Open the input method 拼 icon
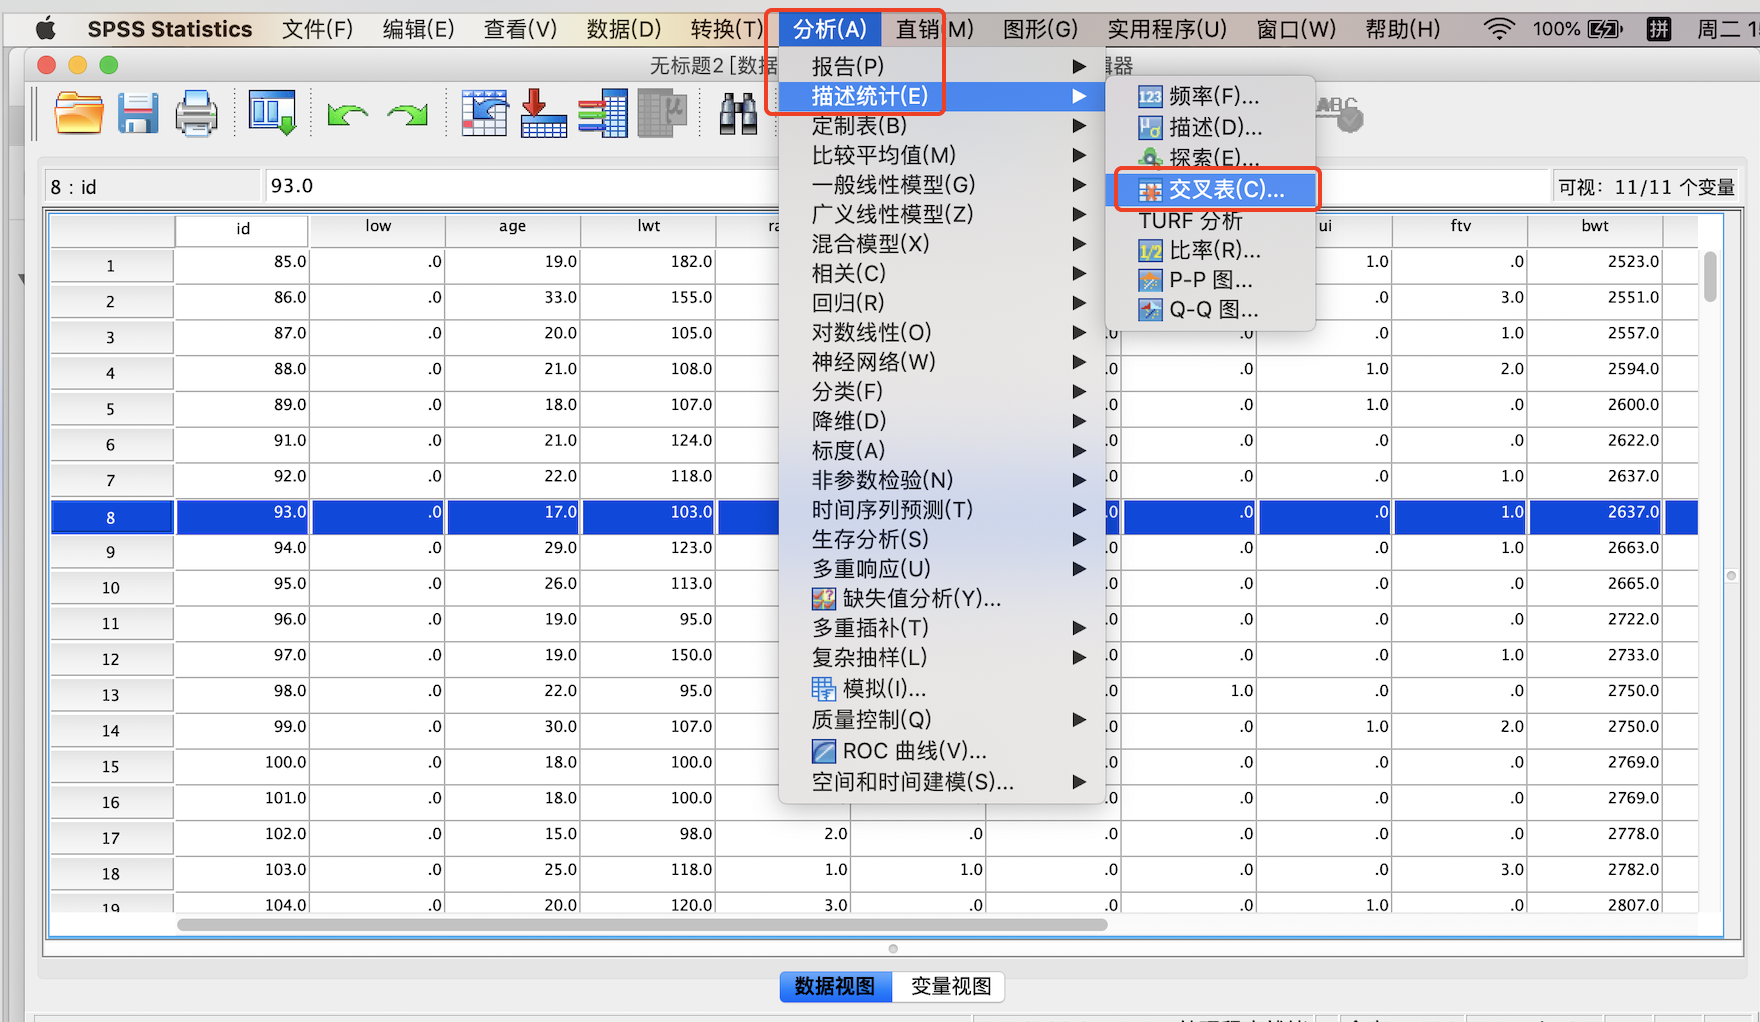Viewport: 1760px width, 1022px height. point(1659,29)
